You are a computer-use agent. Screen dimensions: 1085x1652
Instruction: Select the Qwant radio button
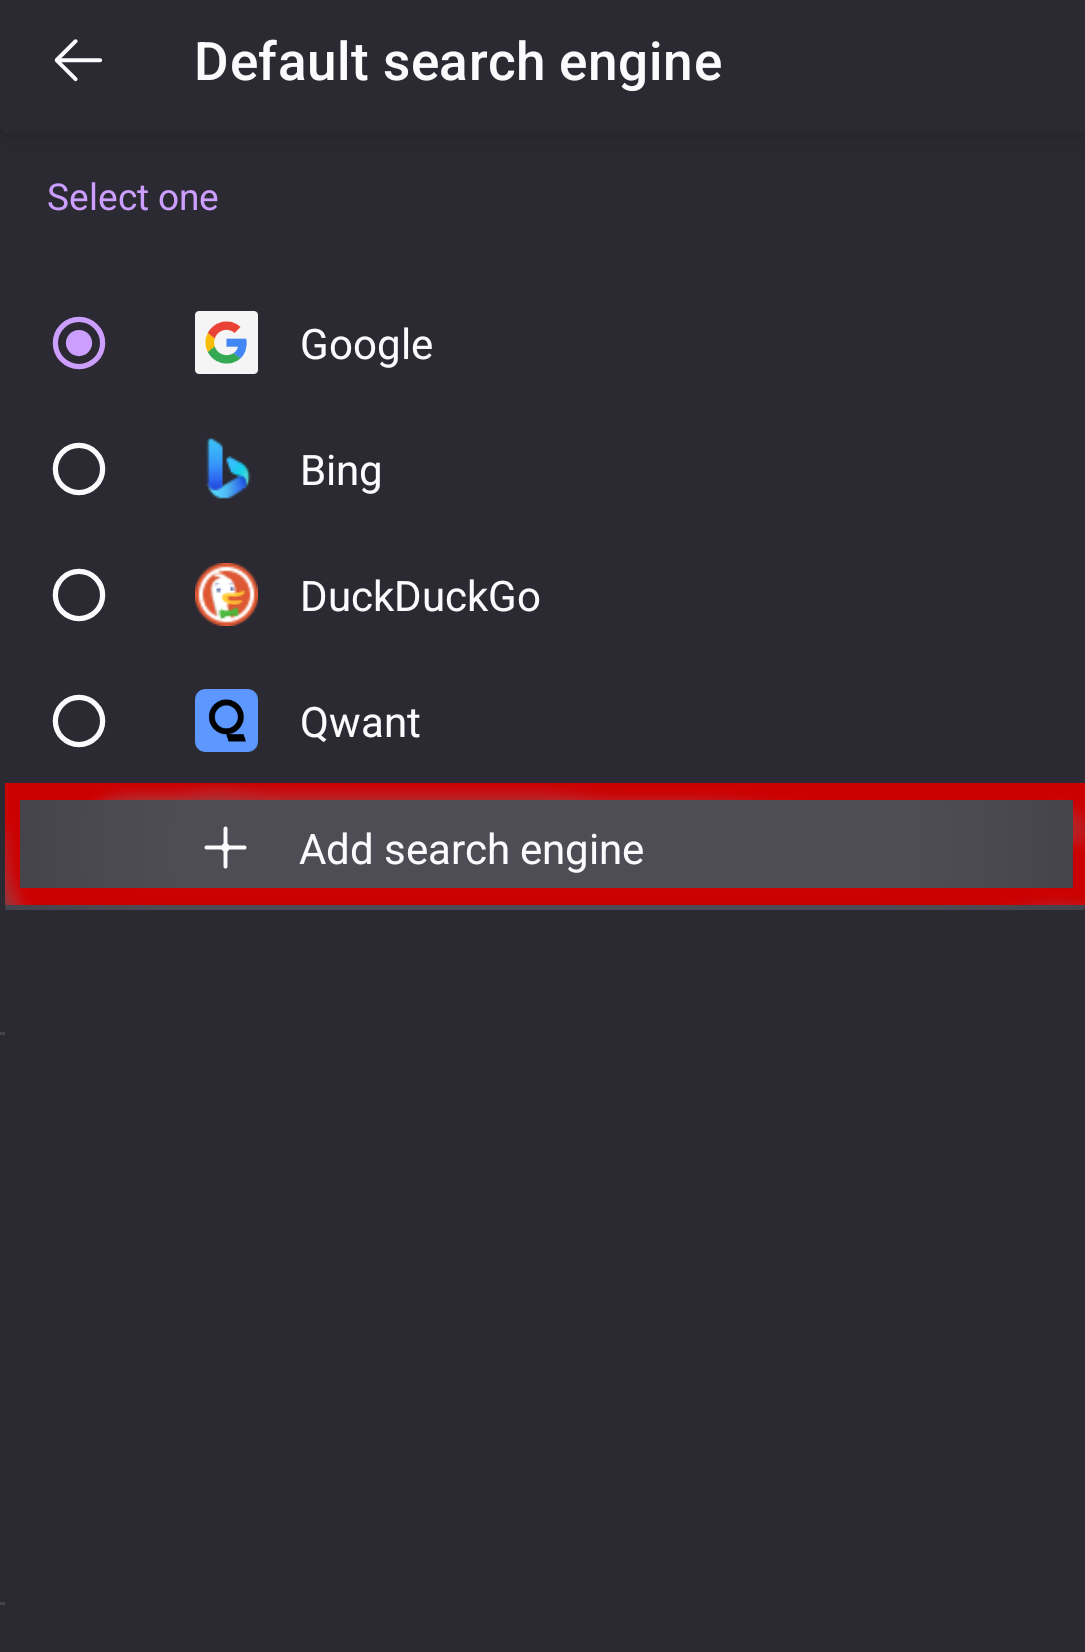click(x=79, y=721)
